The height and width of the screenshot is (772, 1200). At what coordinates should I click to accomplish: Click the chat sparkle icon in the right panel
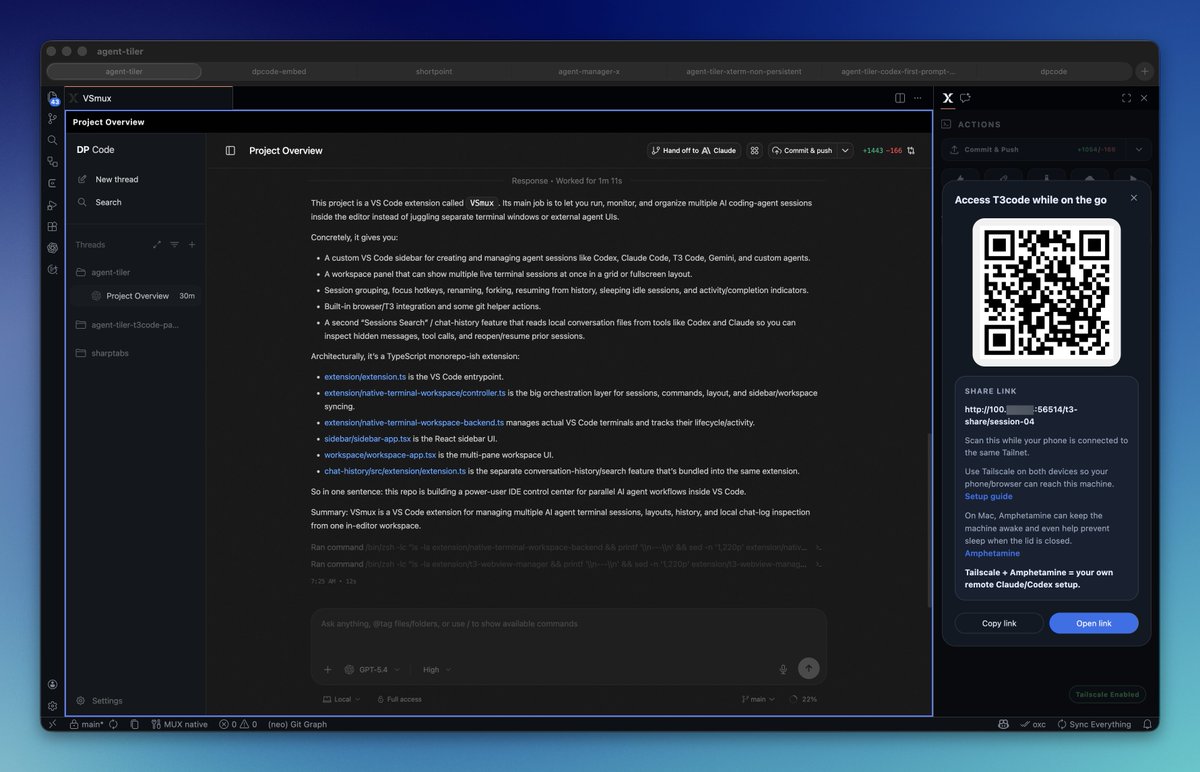coord(965,98)
